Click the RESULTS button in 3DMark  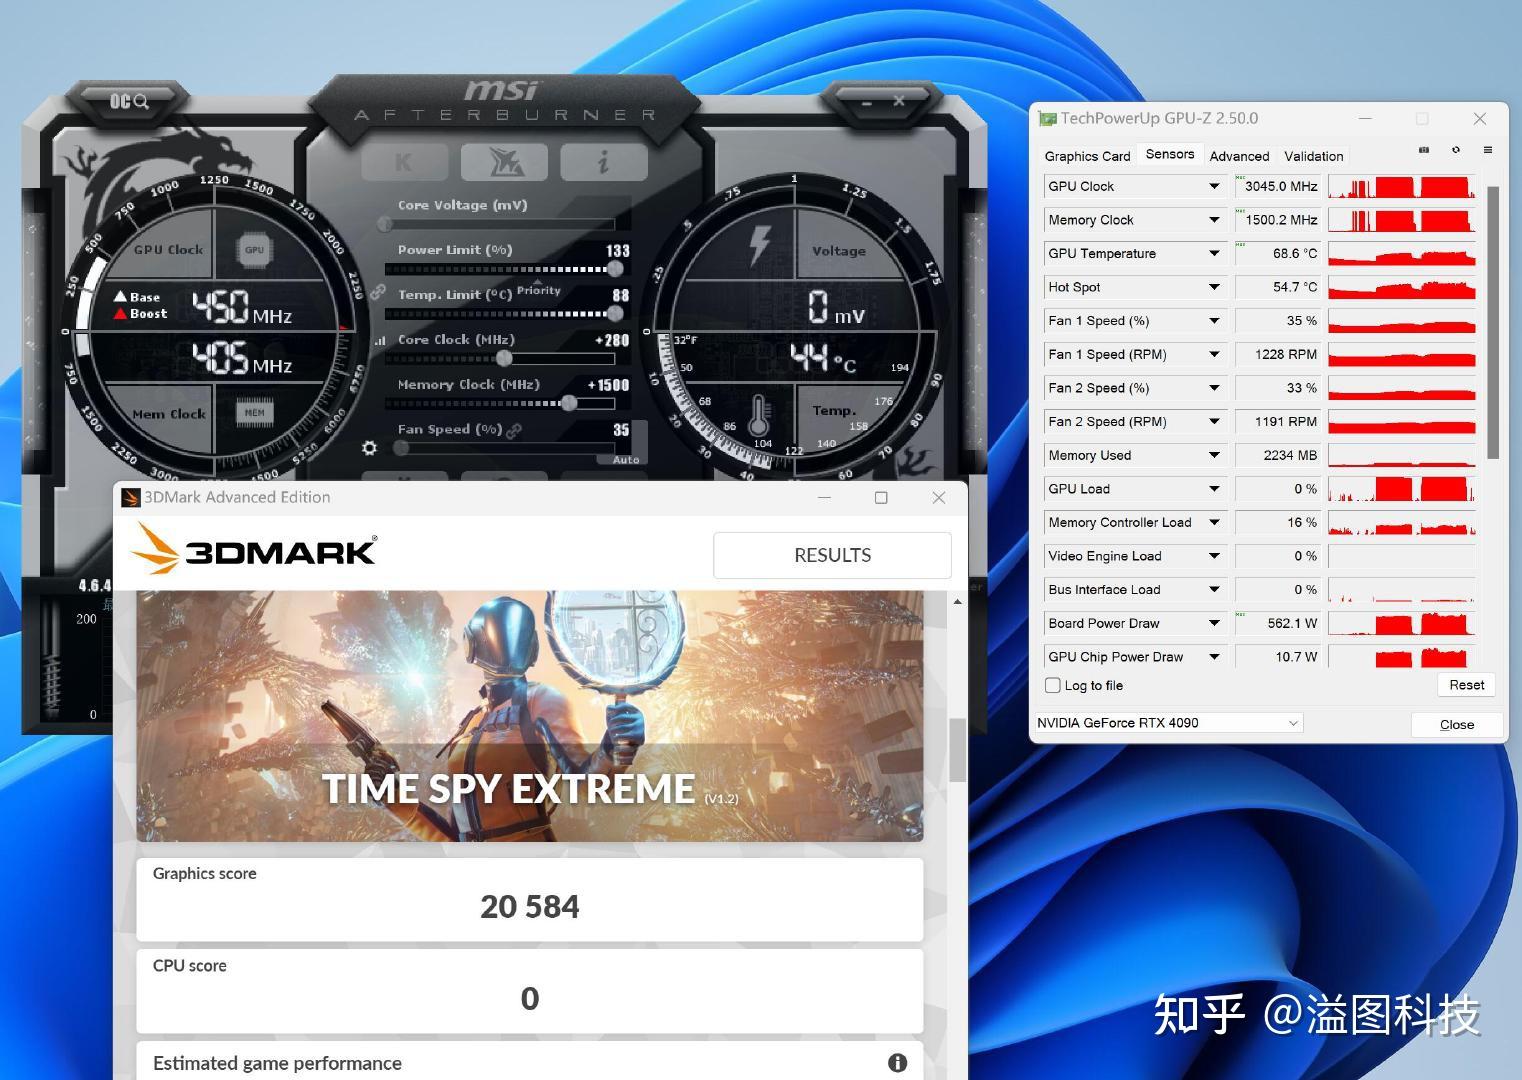point(832,555)
